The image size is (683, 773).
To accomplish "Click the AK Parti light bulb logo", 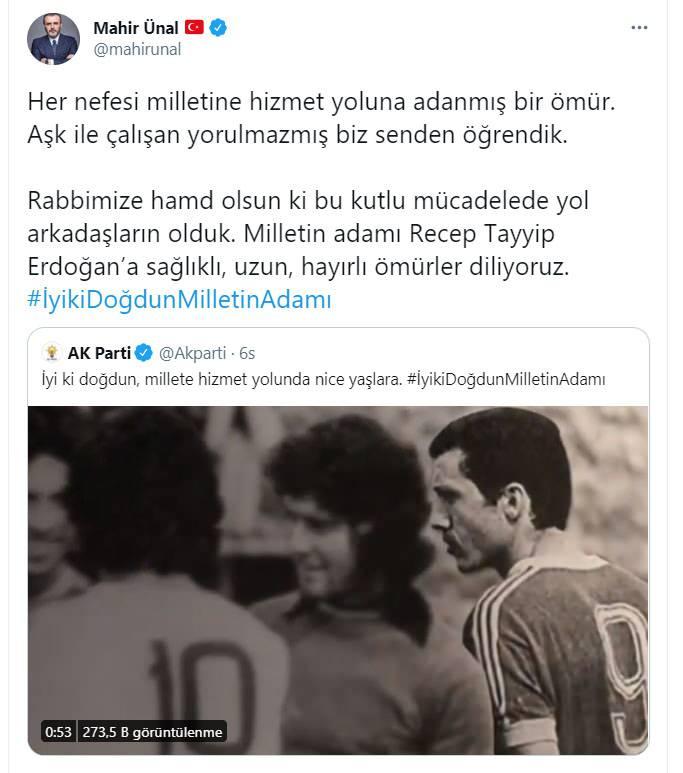I will (52, 353).
